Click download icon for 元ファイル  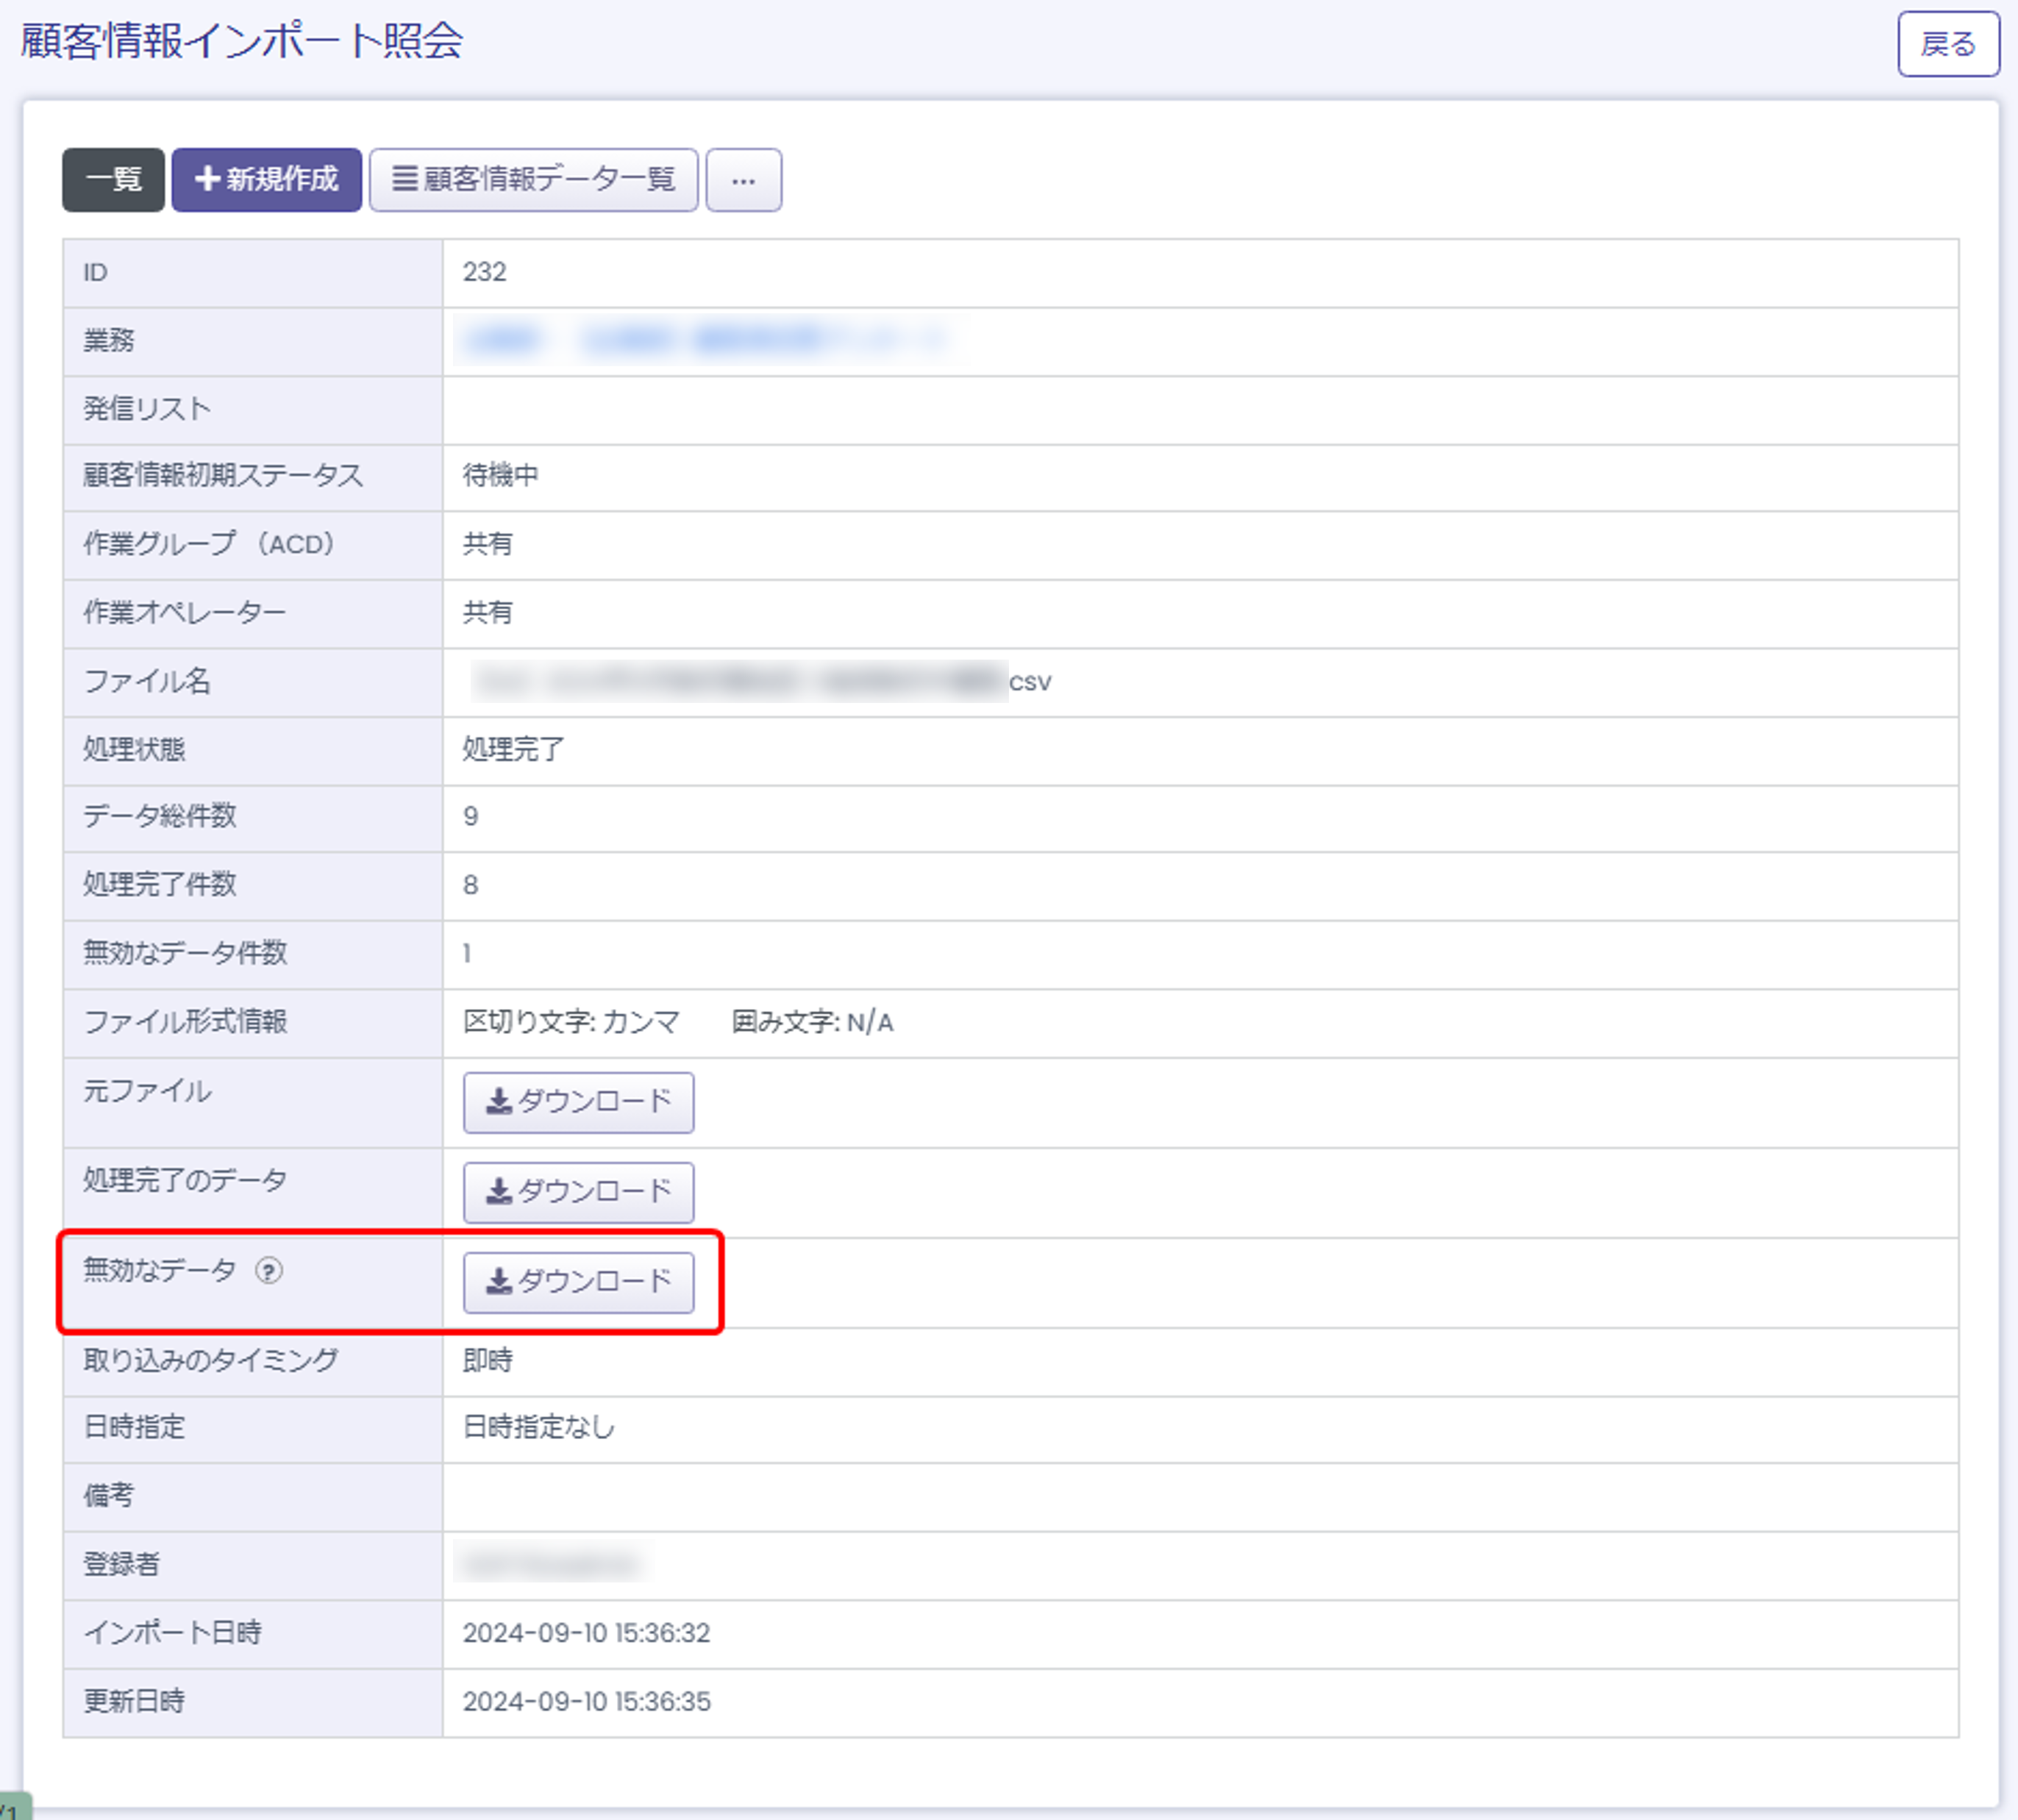(x=498, y=1102)
